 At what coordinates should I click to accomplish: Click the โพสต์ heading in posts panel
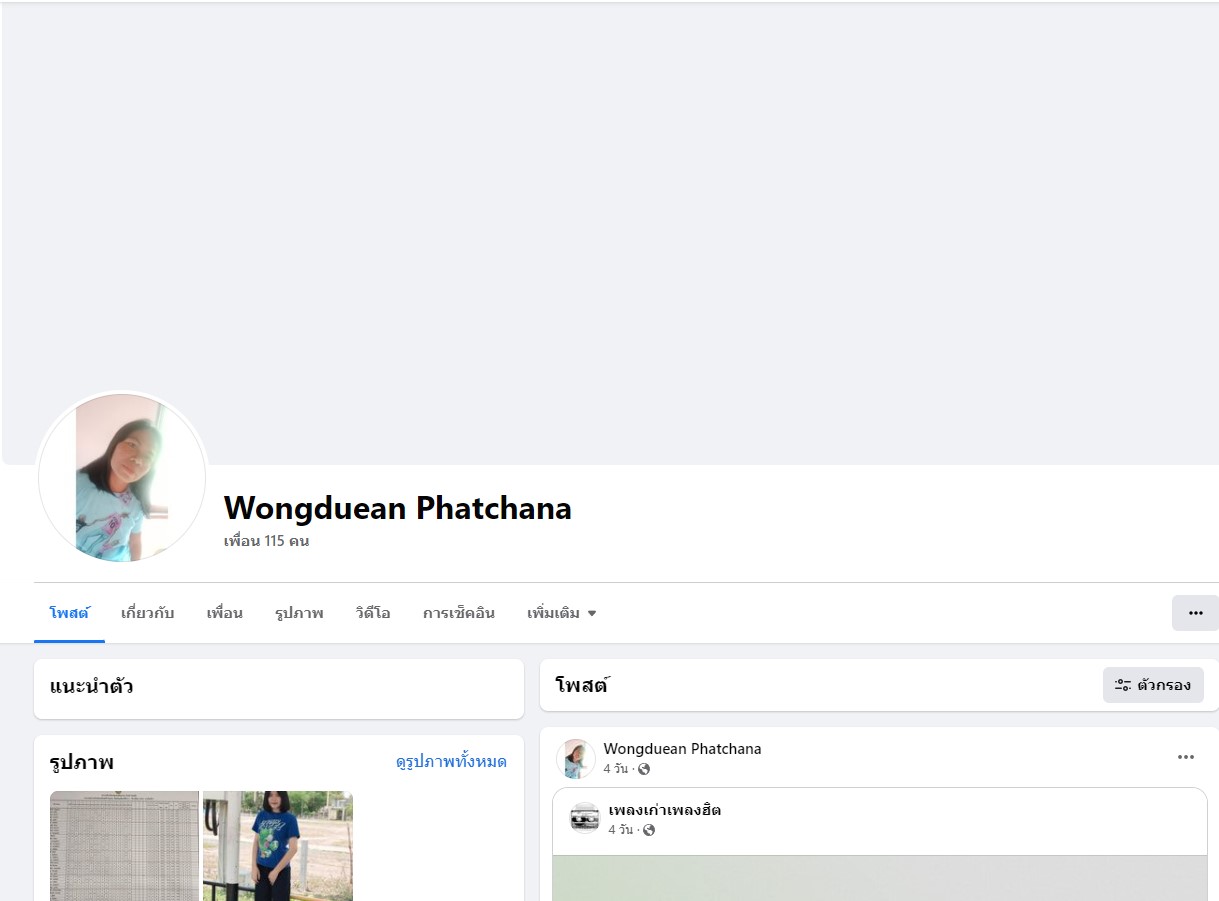(x=582, y=685)
